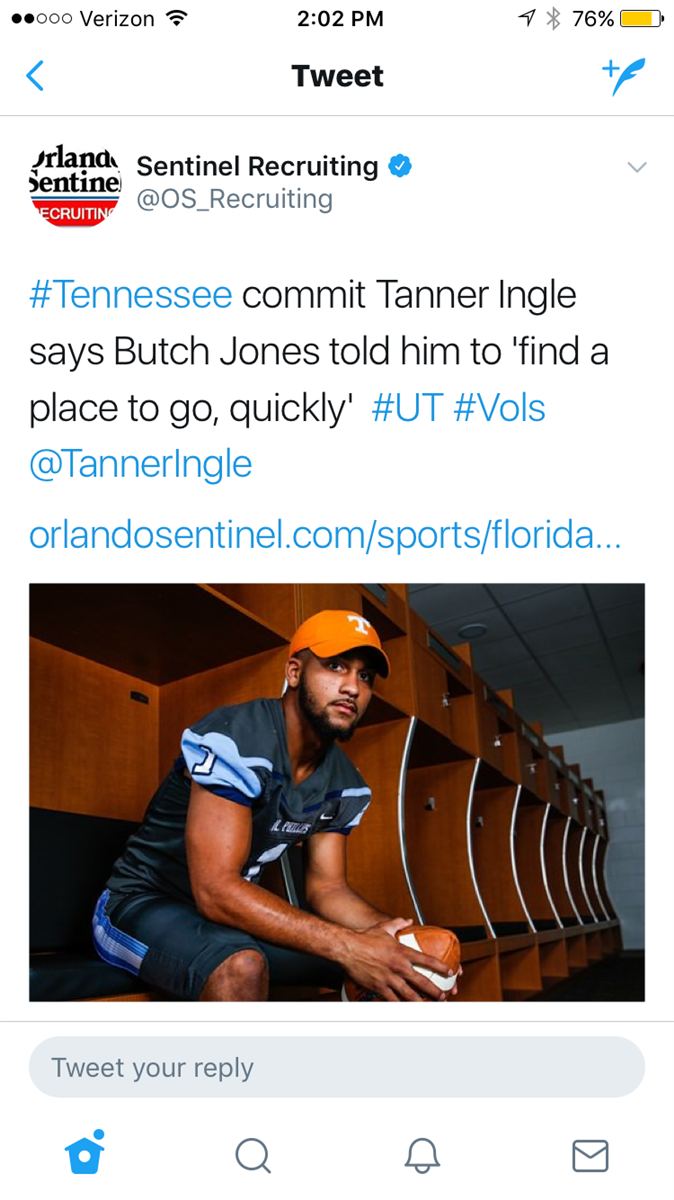The image size is (674, 1200).
Task: Go to the Home tab
Action: tap(85, 1155)
